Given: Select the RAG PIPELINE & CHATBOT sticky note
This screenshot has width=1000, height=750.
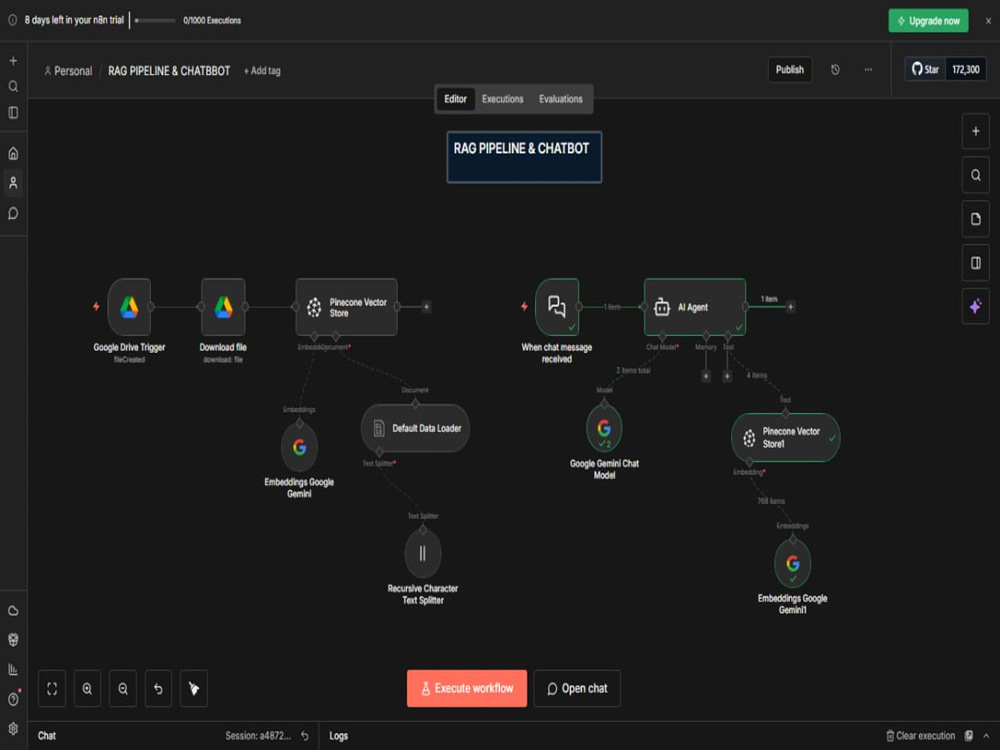Looking at the screenshot, I should tap(524, 157).
